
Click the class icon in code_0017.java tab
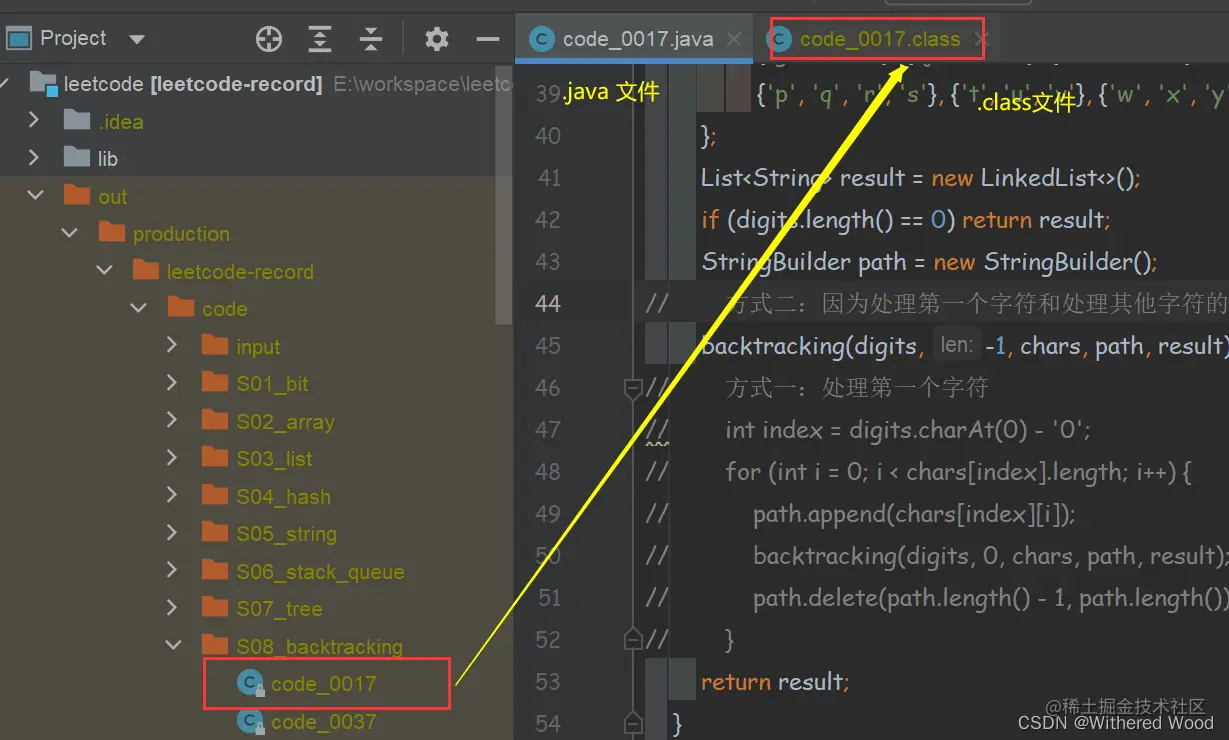tap(542, 39)
